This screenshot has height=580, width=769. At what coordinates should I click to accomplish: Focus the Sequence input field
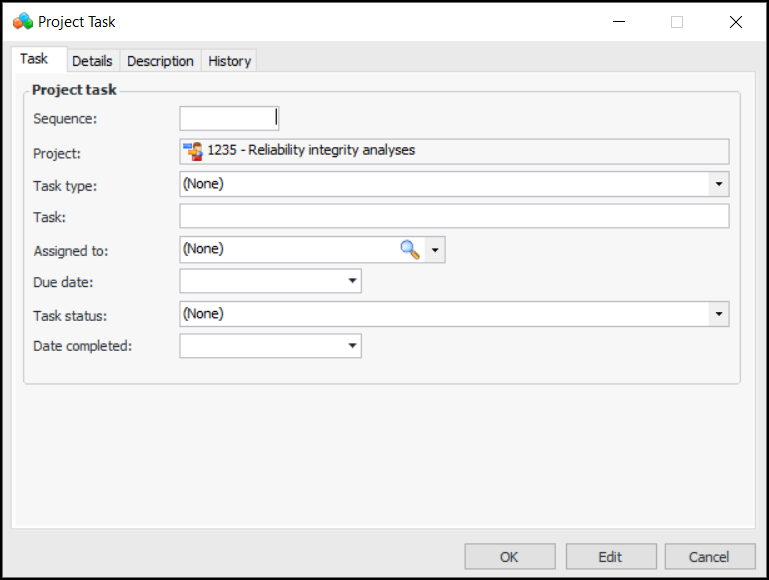click(228, 119)
